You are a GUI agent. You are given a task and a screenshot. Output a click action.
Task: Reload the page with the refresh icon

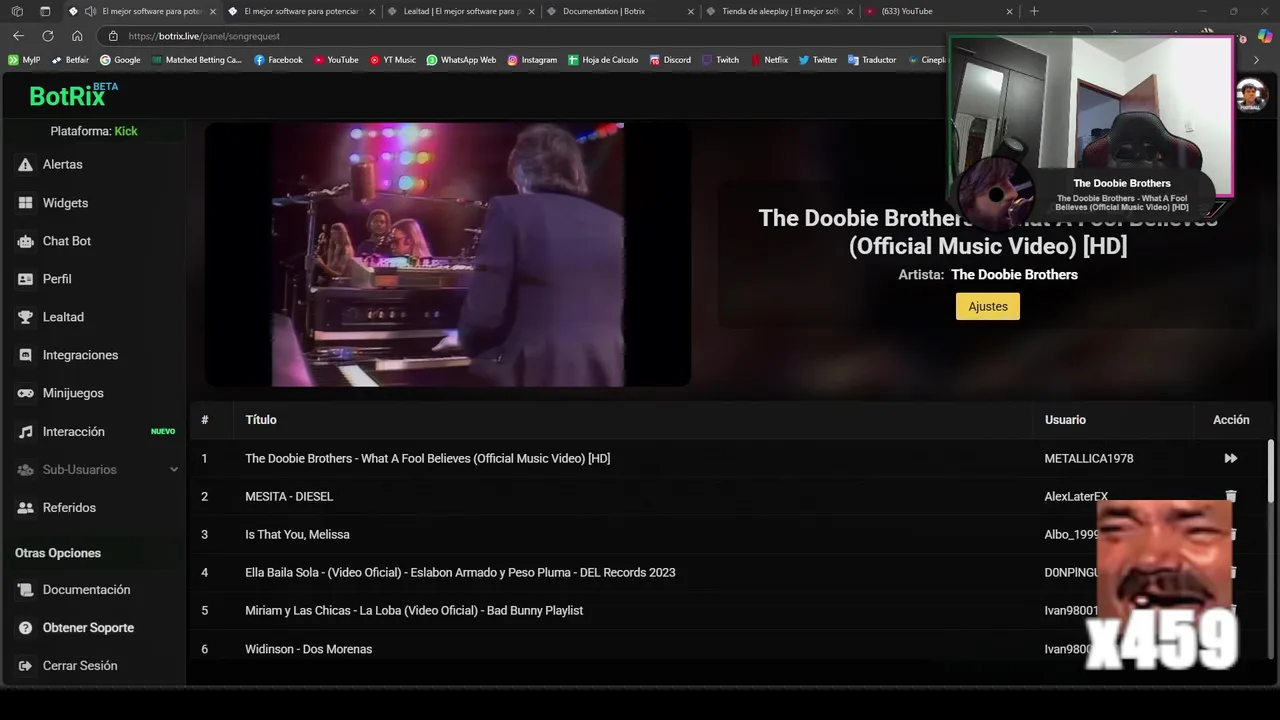click(47, 36)
